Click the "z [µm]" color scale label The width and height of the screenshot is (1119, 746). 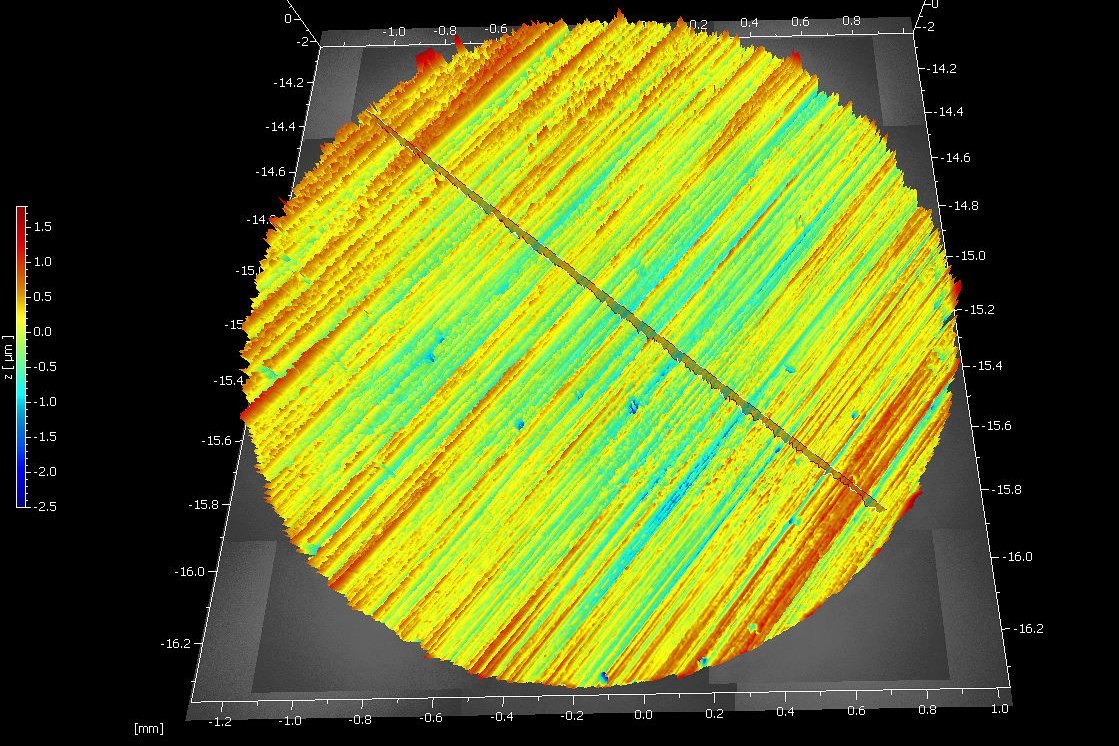pos(8,357)
